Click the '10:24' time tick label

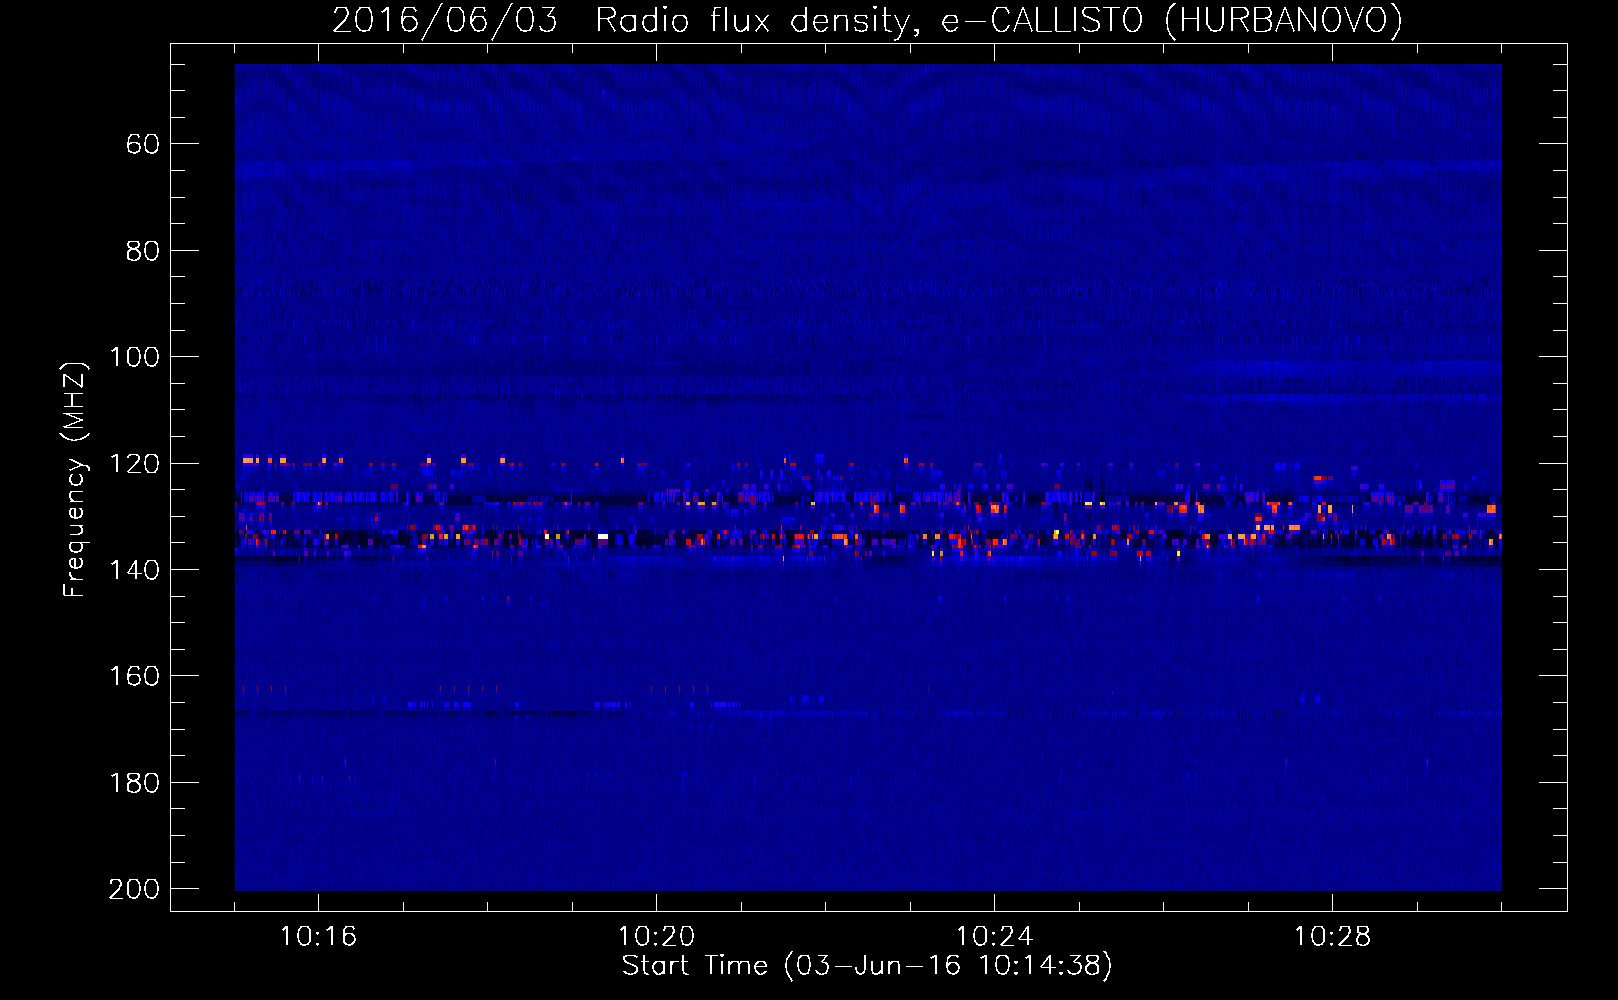click(x=994, y=937)
